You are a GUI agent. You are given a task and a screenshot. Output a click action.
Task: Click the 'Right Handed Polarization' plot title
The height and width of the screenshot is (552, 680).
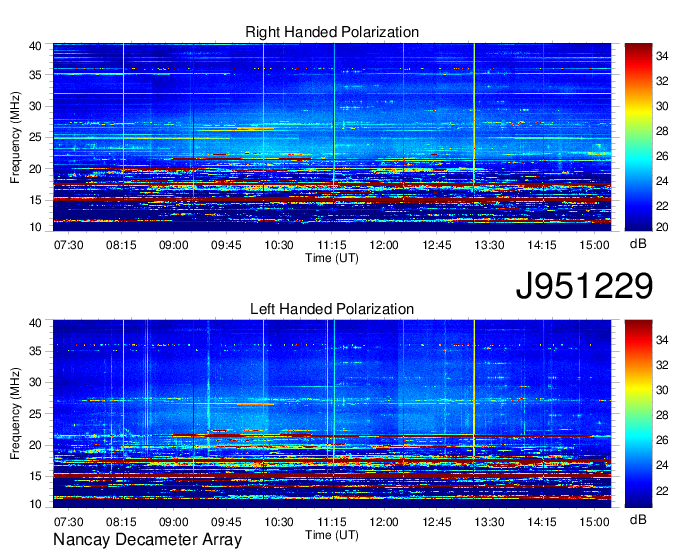tap(332, 32)
